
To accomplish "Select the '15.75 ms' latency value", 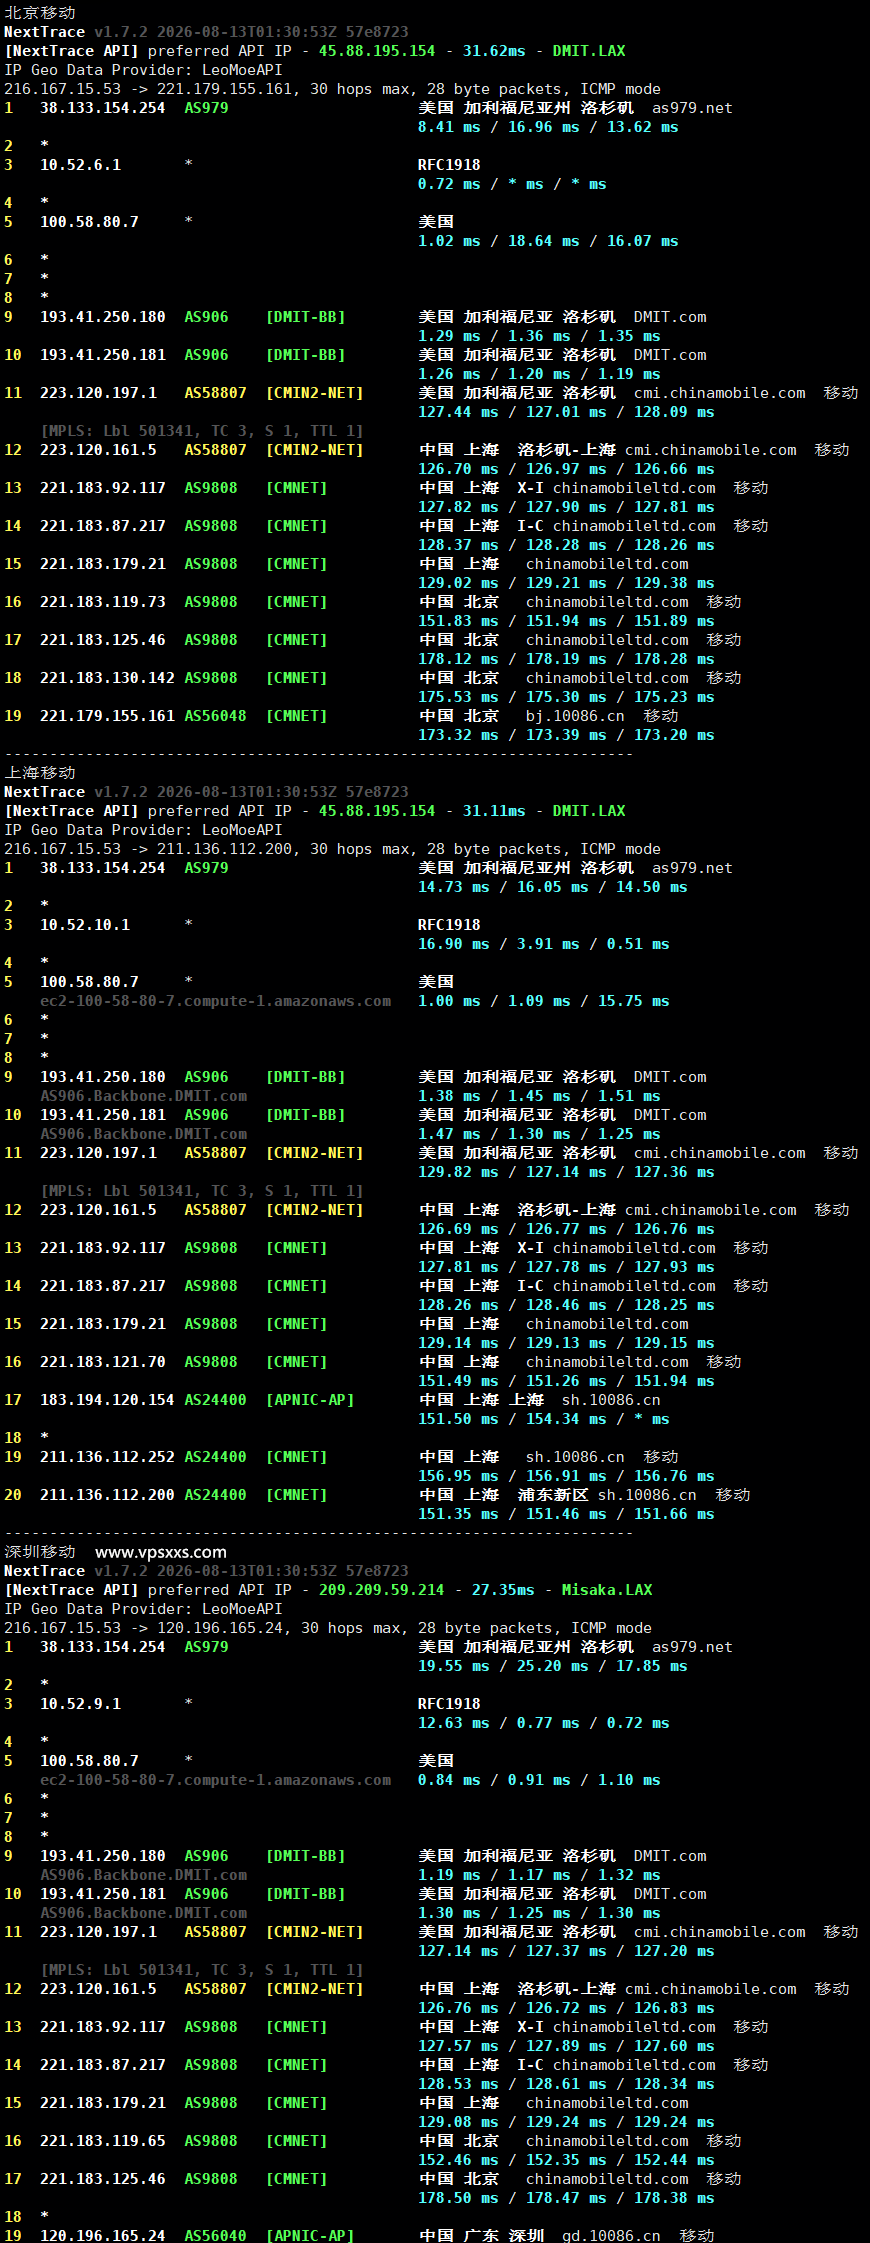I will point(634,1000).
